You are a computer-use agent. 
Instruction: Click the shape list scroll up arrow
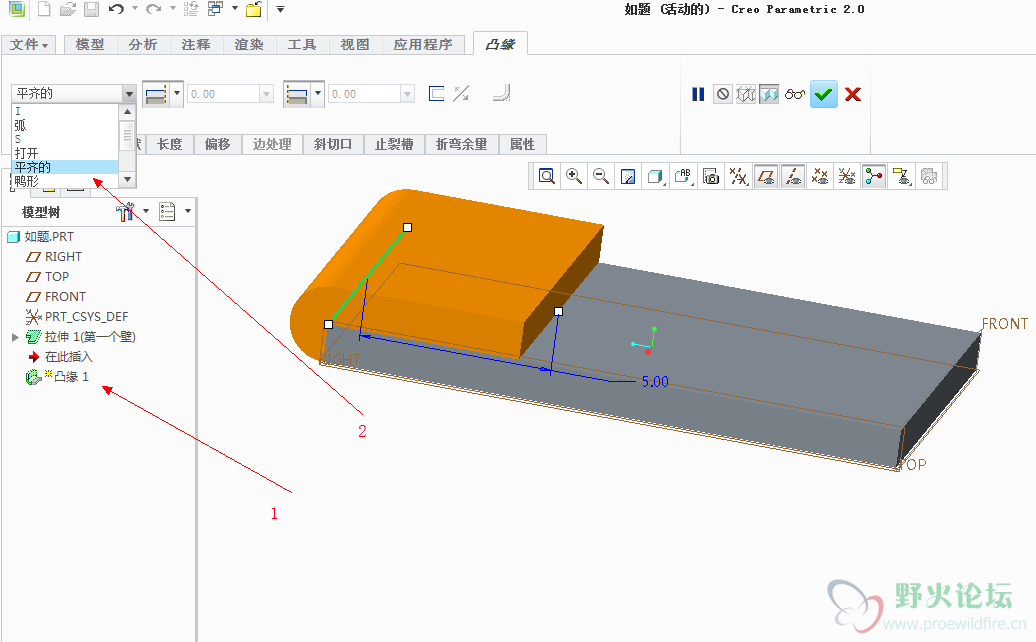coord(128,112)
